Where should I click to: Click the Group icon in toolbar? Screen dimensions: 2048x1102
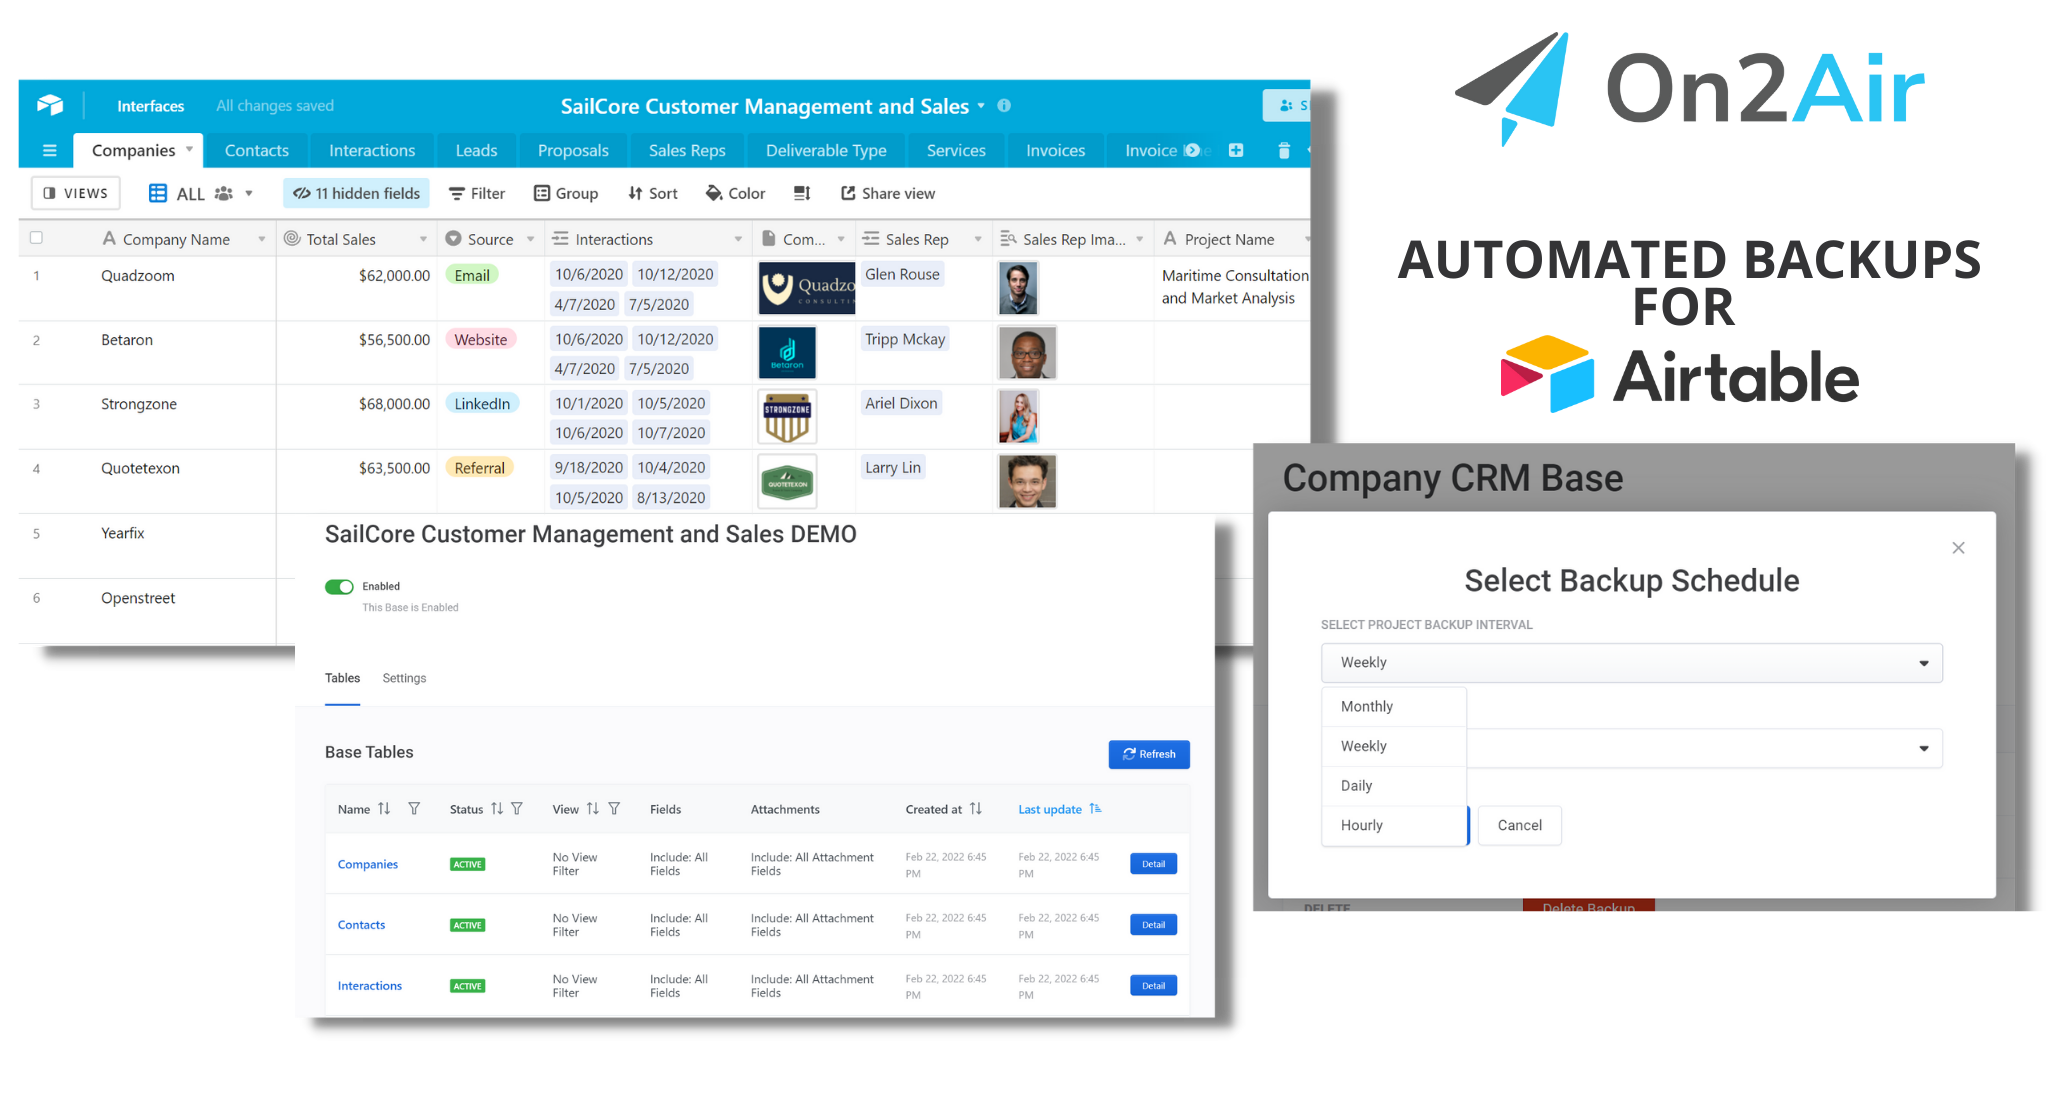(x=562, y=193)
